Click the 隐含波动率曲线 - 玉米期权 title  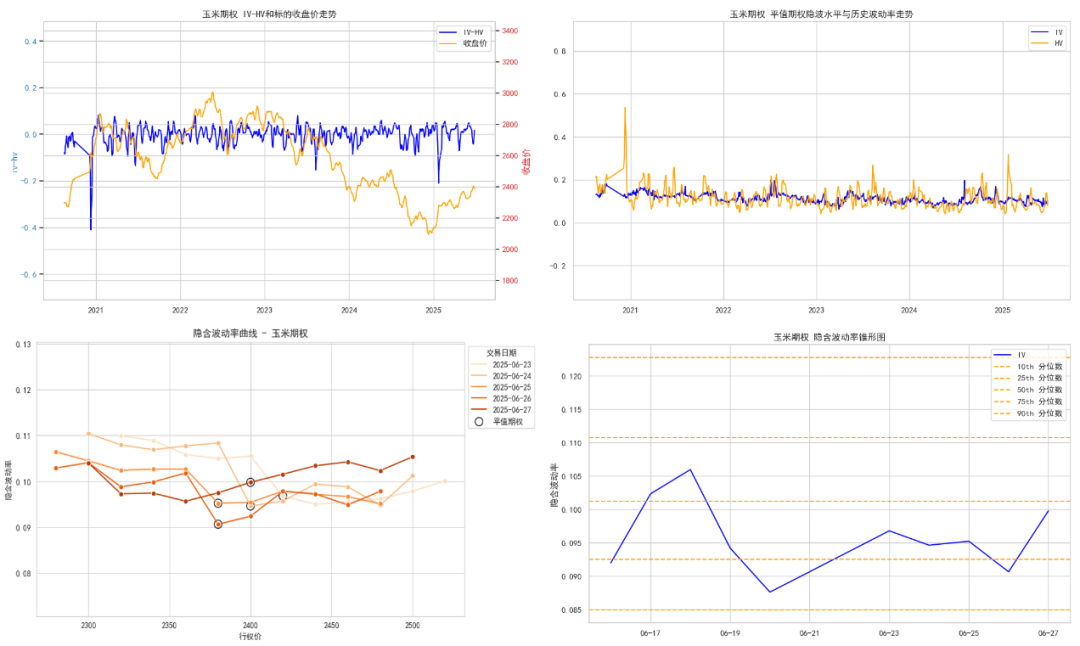(250, 333)
